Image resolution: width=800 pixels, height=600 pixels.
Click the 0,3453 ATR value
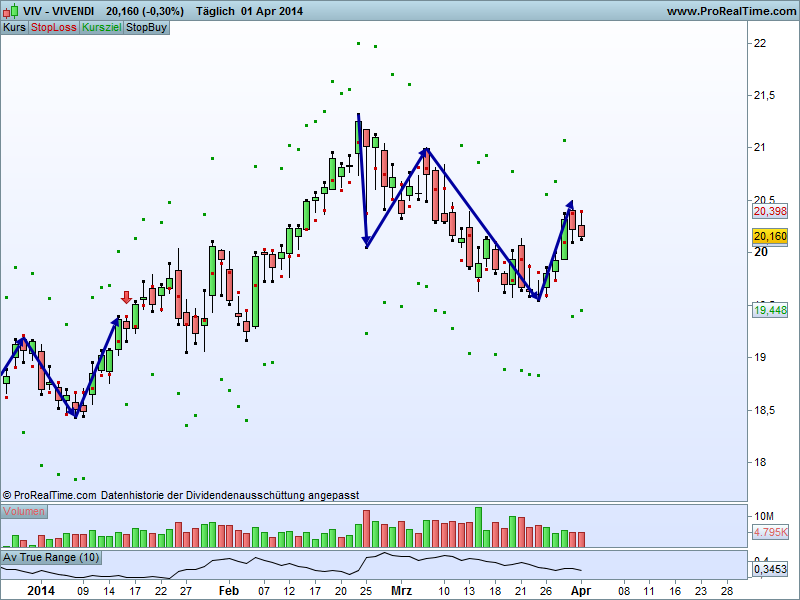point(770,569)
